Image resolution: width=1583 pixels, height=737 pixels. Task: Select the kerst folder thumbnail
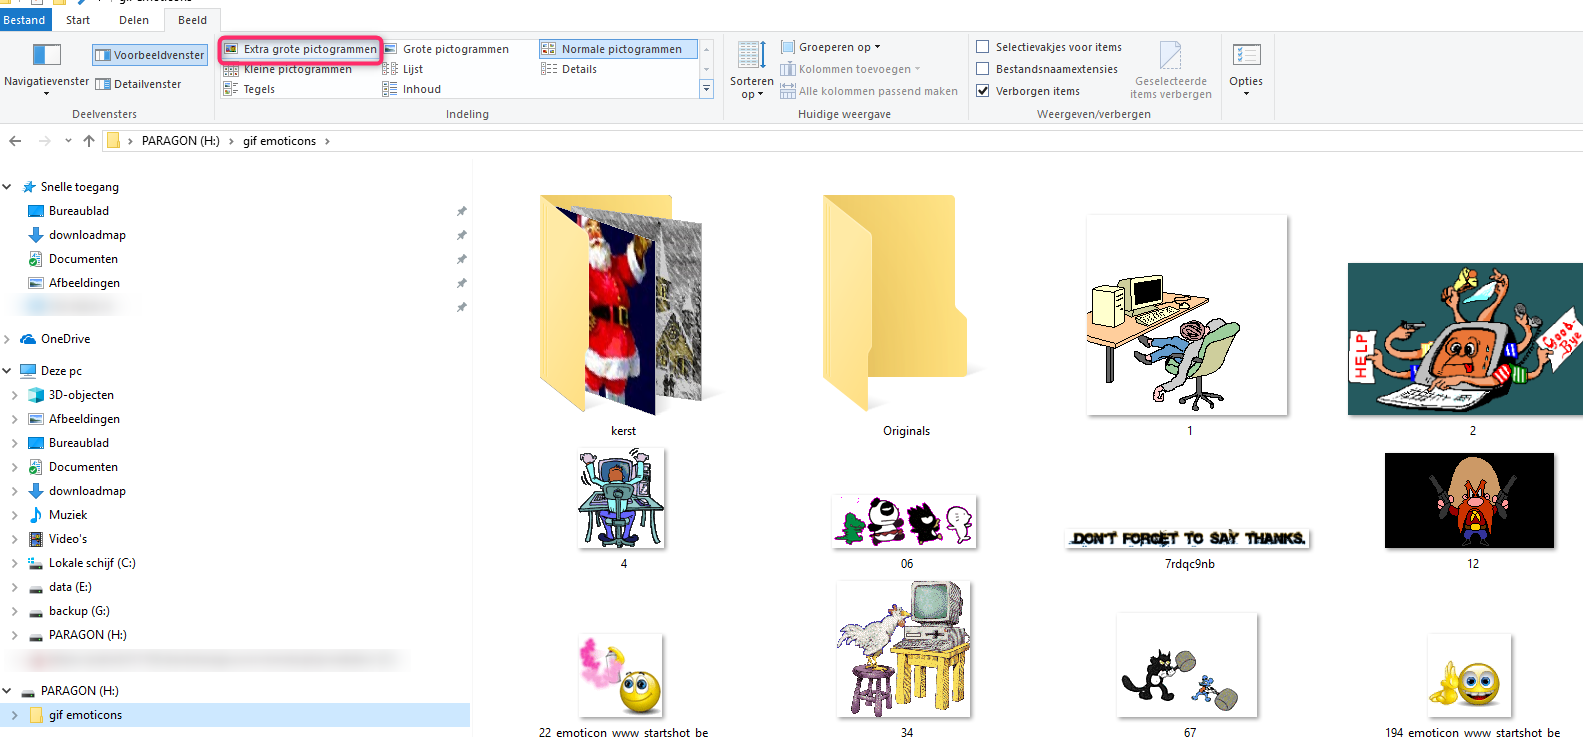coord(621,305)
